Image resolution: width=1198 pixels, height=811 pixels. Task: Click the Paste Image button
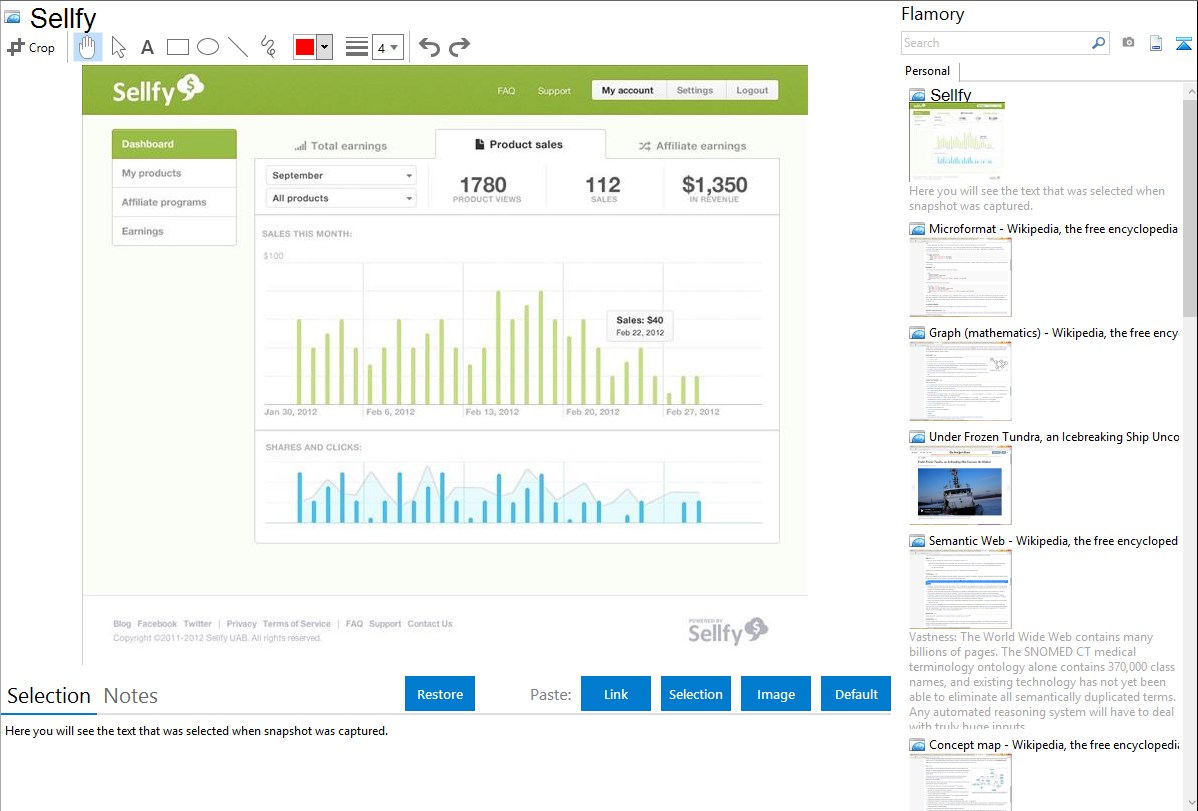pyautogui.click(x=775, y=694)
